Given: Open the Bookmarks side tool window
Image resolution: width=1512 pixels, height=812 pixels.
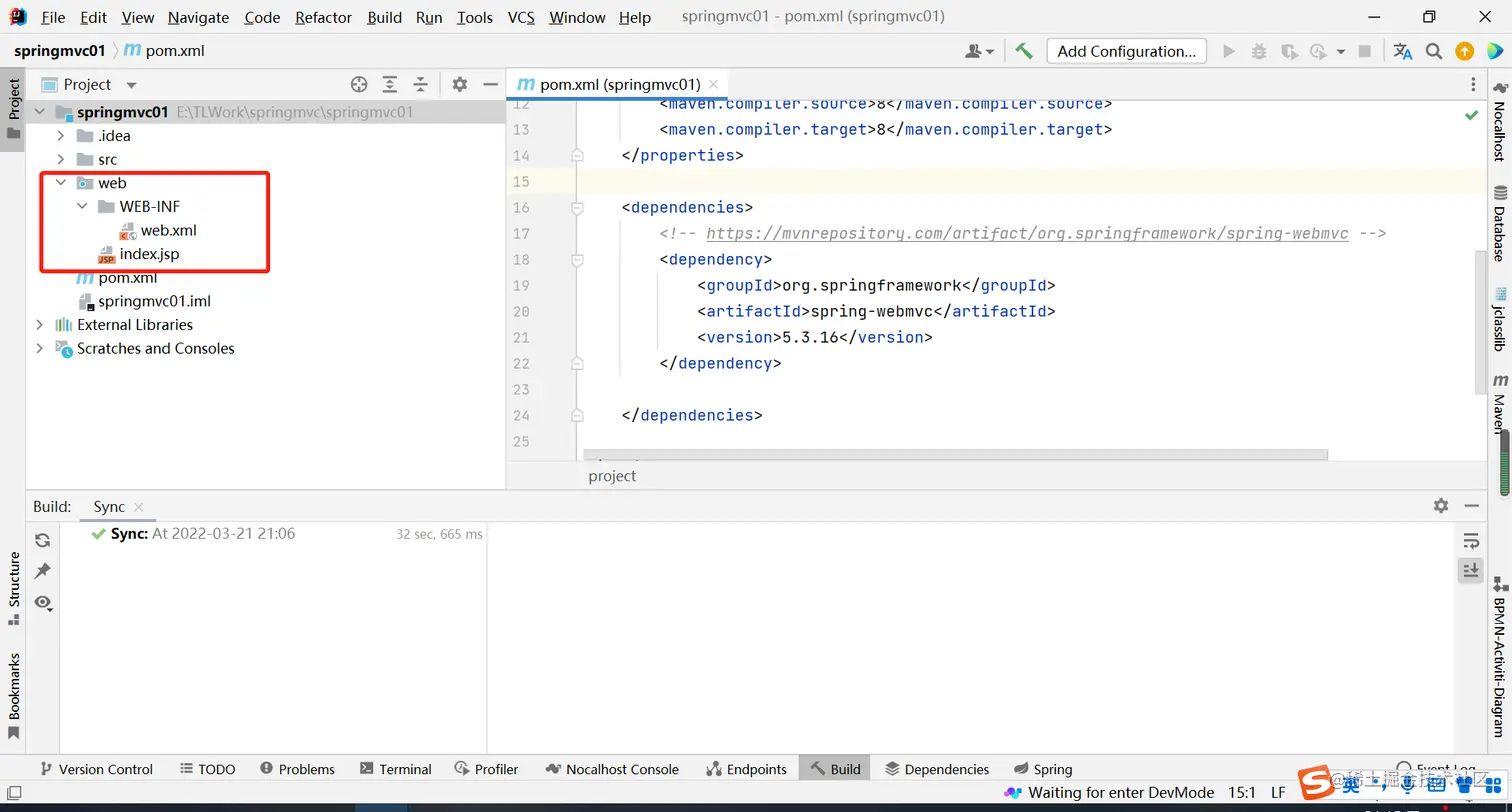Looking at the screenshot, I should (14, 697).
